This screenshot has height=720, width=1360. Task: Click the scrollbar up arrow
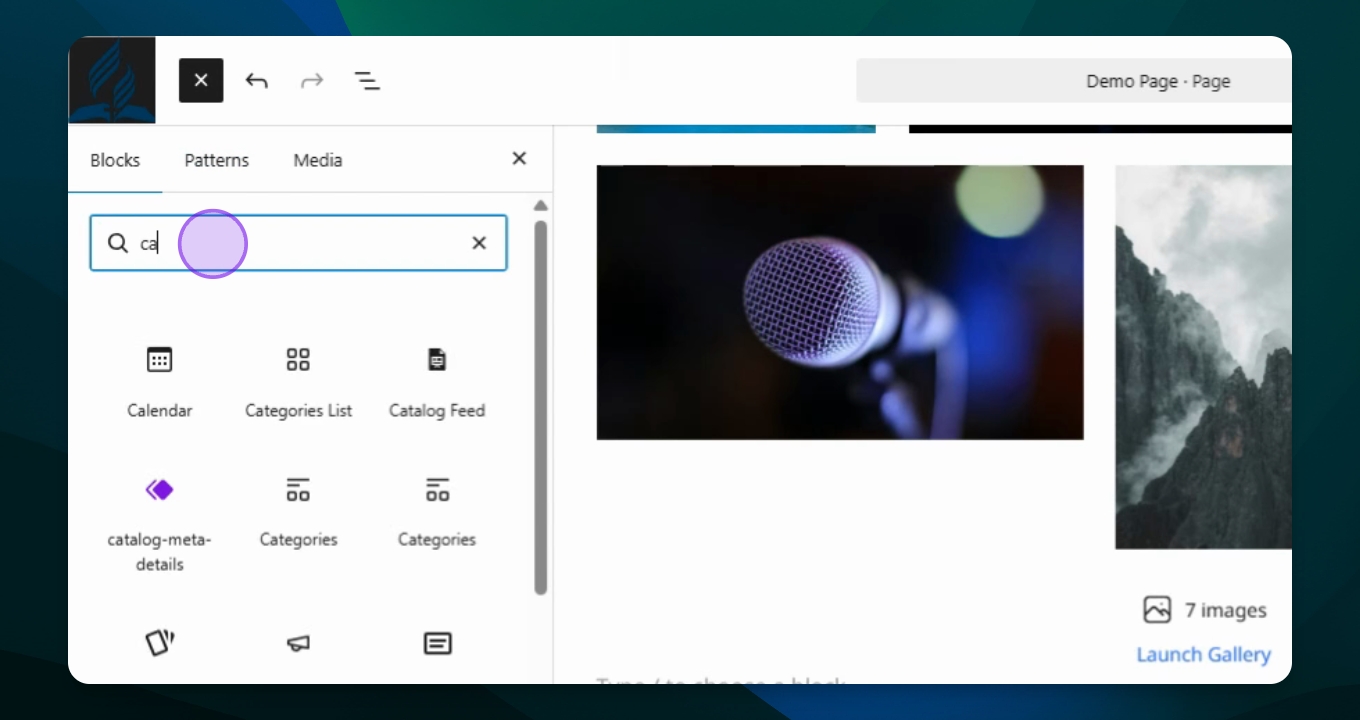pyautogui.click(x=541, y=206)
